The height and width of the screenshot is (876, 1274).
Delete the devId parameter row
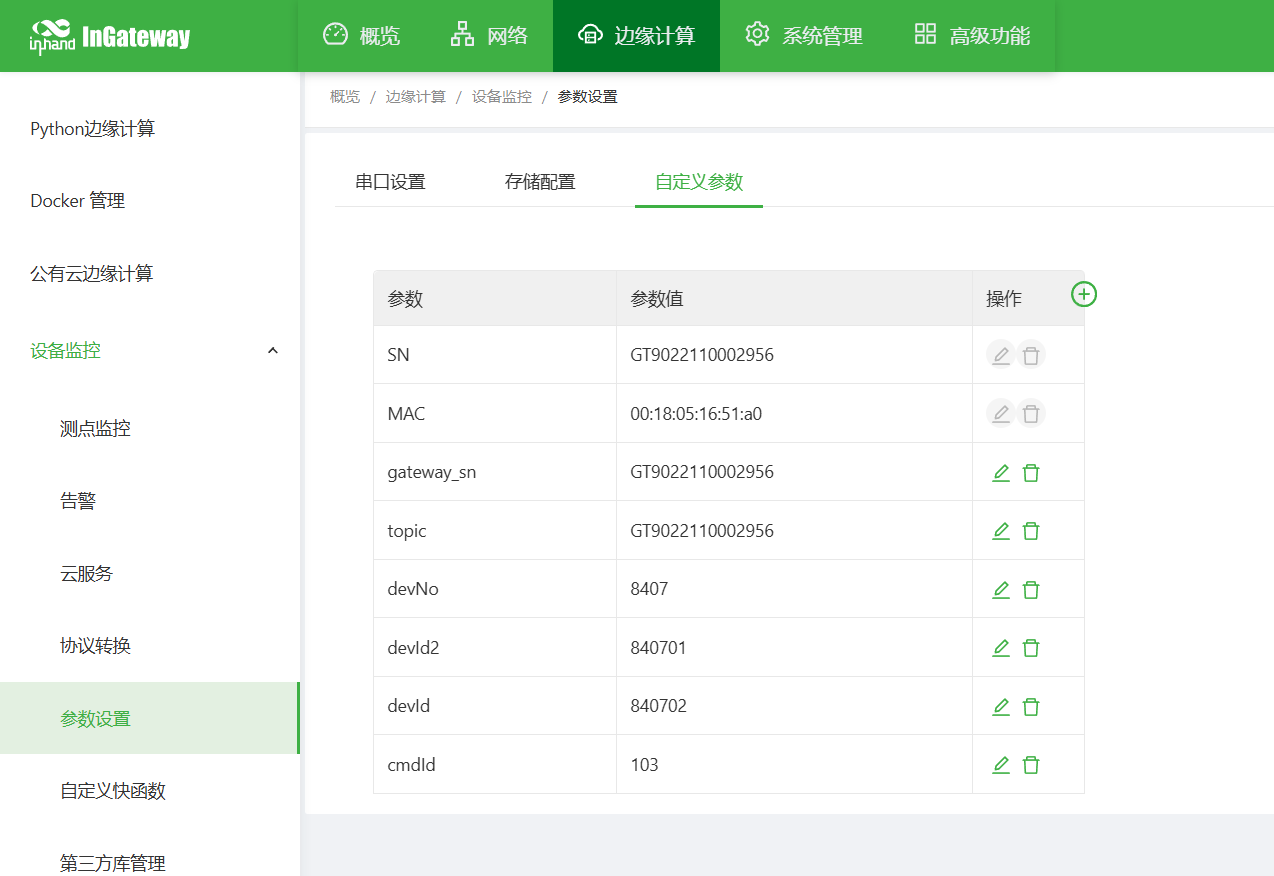pyautogui.click(x=1031, y=707)
